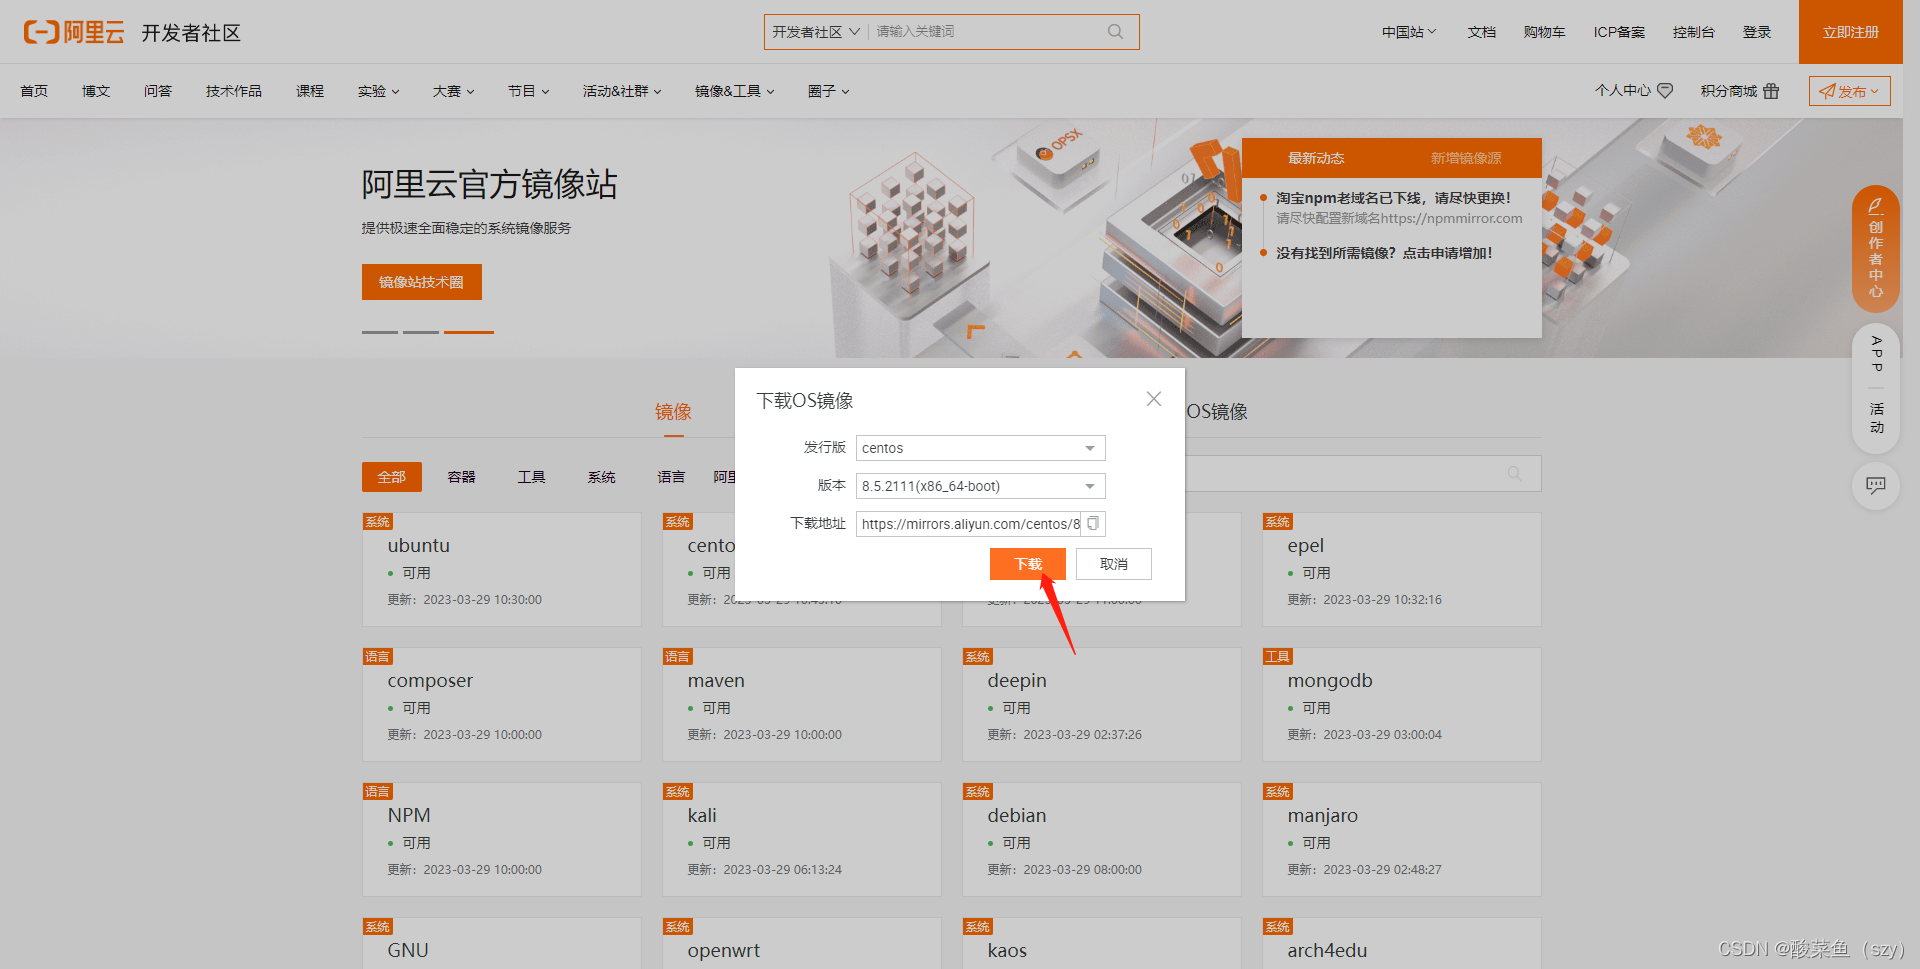Select the 系统 category filter

(602, 477)
